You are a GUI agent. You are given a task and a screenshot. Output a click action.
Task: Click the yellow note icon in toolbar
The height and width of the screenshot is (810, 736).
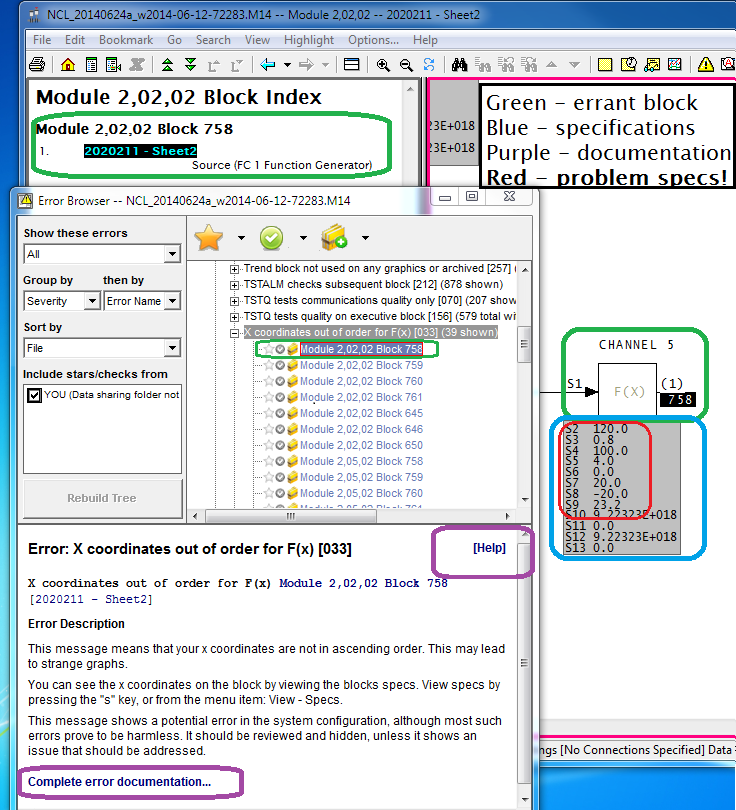point(604,65)
